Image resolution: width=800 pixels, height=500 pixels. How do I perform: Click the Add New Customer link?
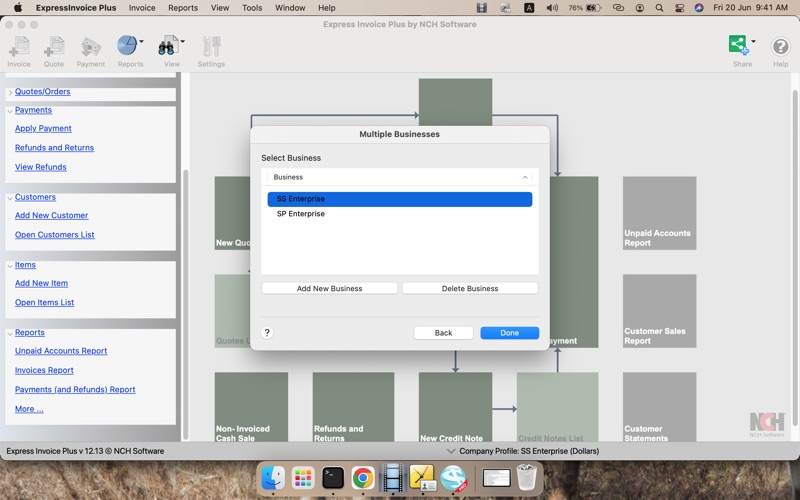52,216
